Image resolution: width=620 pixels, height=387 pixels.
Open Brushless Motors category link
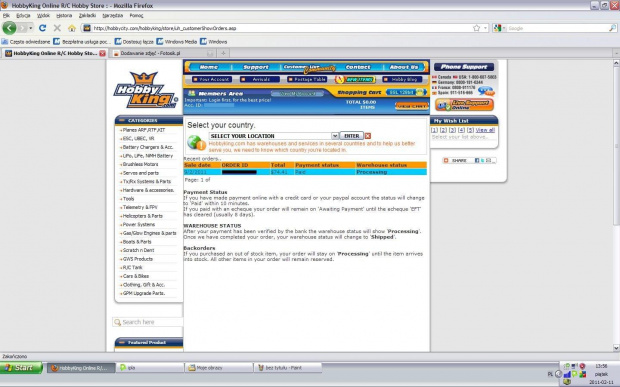click(140, 164)
